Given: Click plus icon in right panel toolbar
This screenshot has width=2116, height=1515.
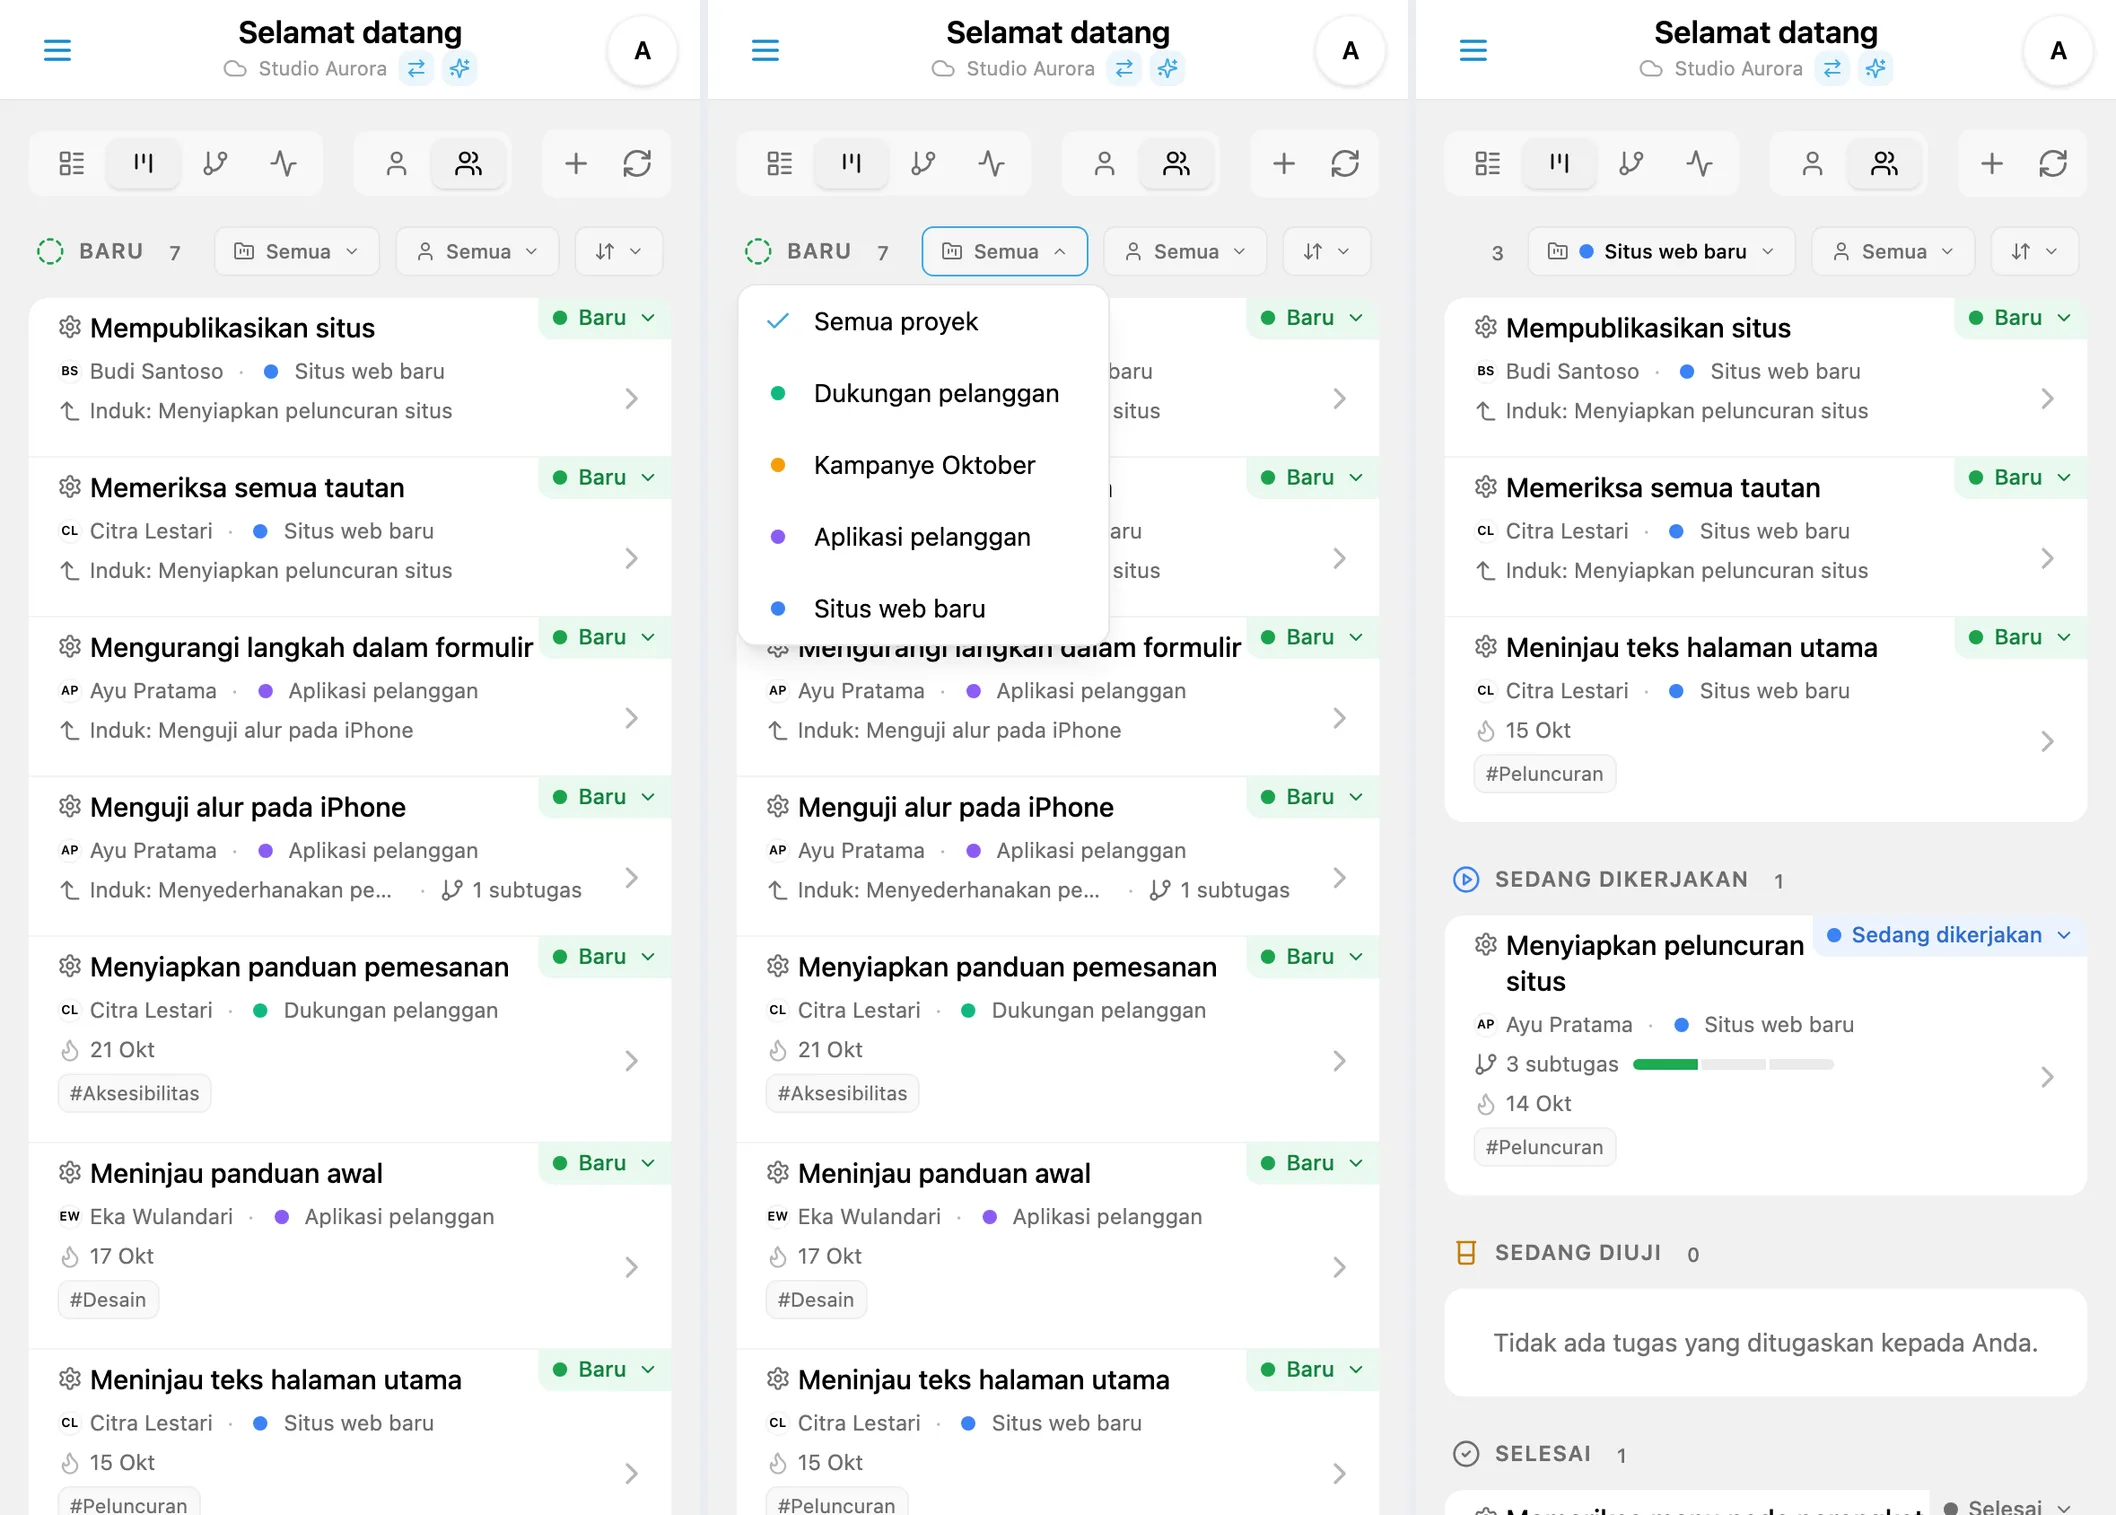Looking at the screenshot, I should (x=1992, y=163).
